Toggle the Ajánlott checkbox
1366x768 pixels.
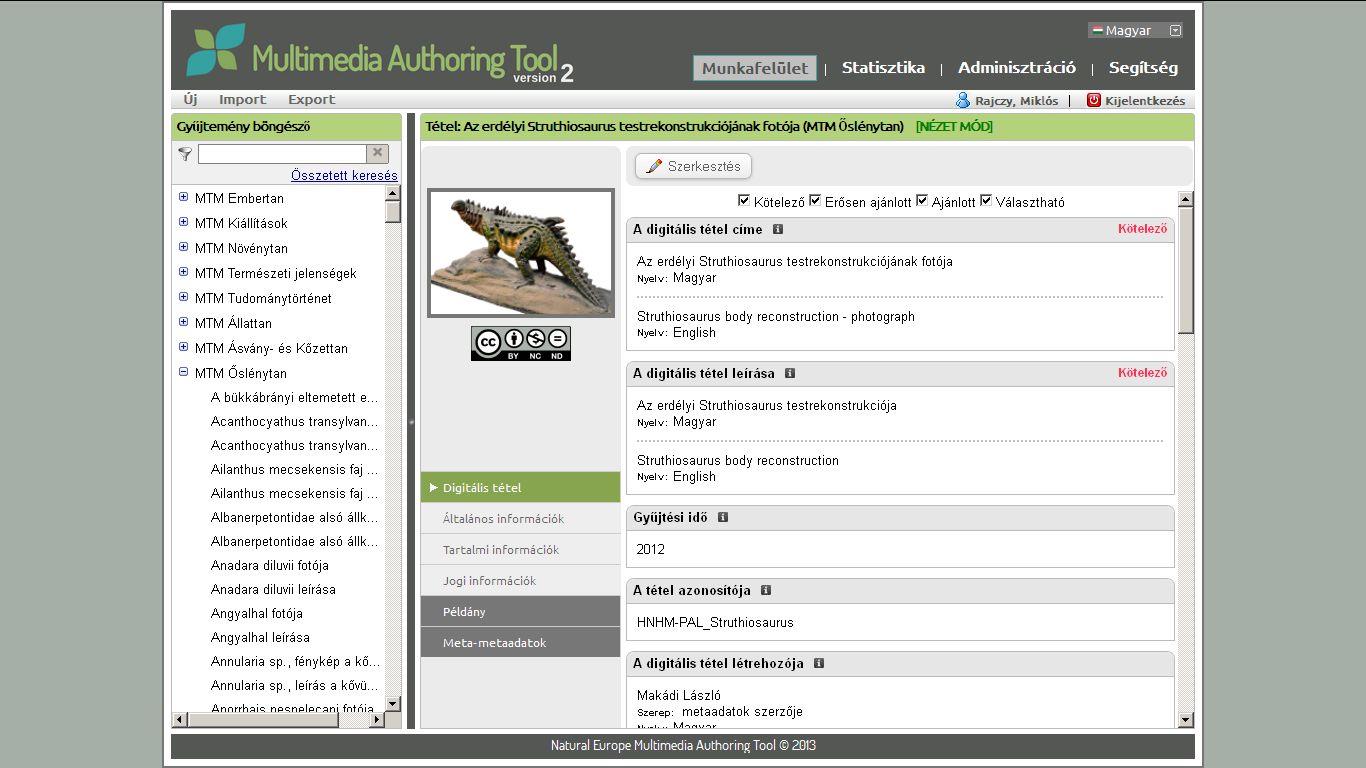(922, 200)
